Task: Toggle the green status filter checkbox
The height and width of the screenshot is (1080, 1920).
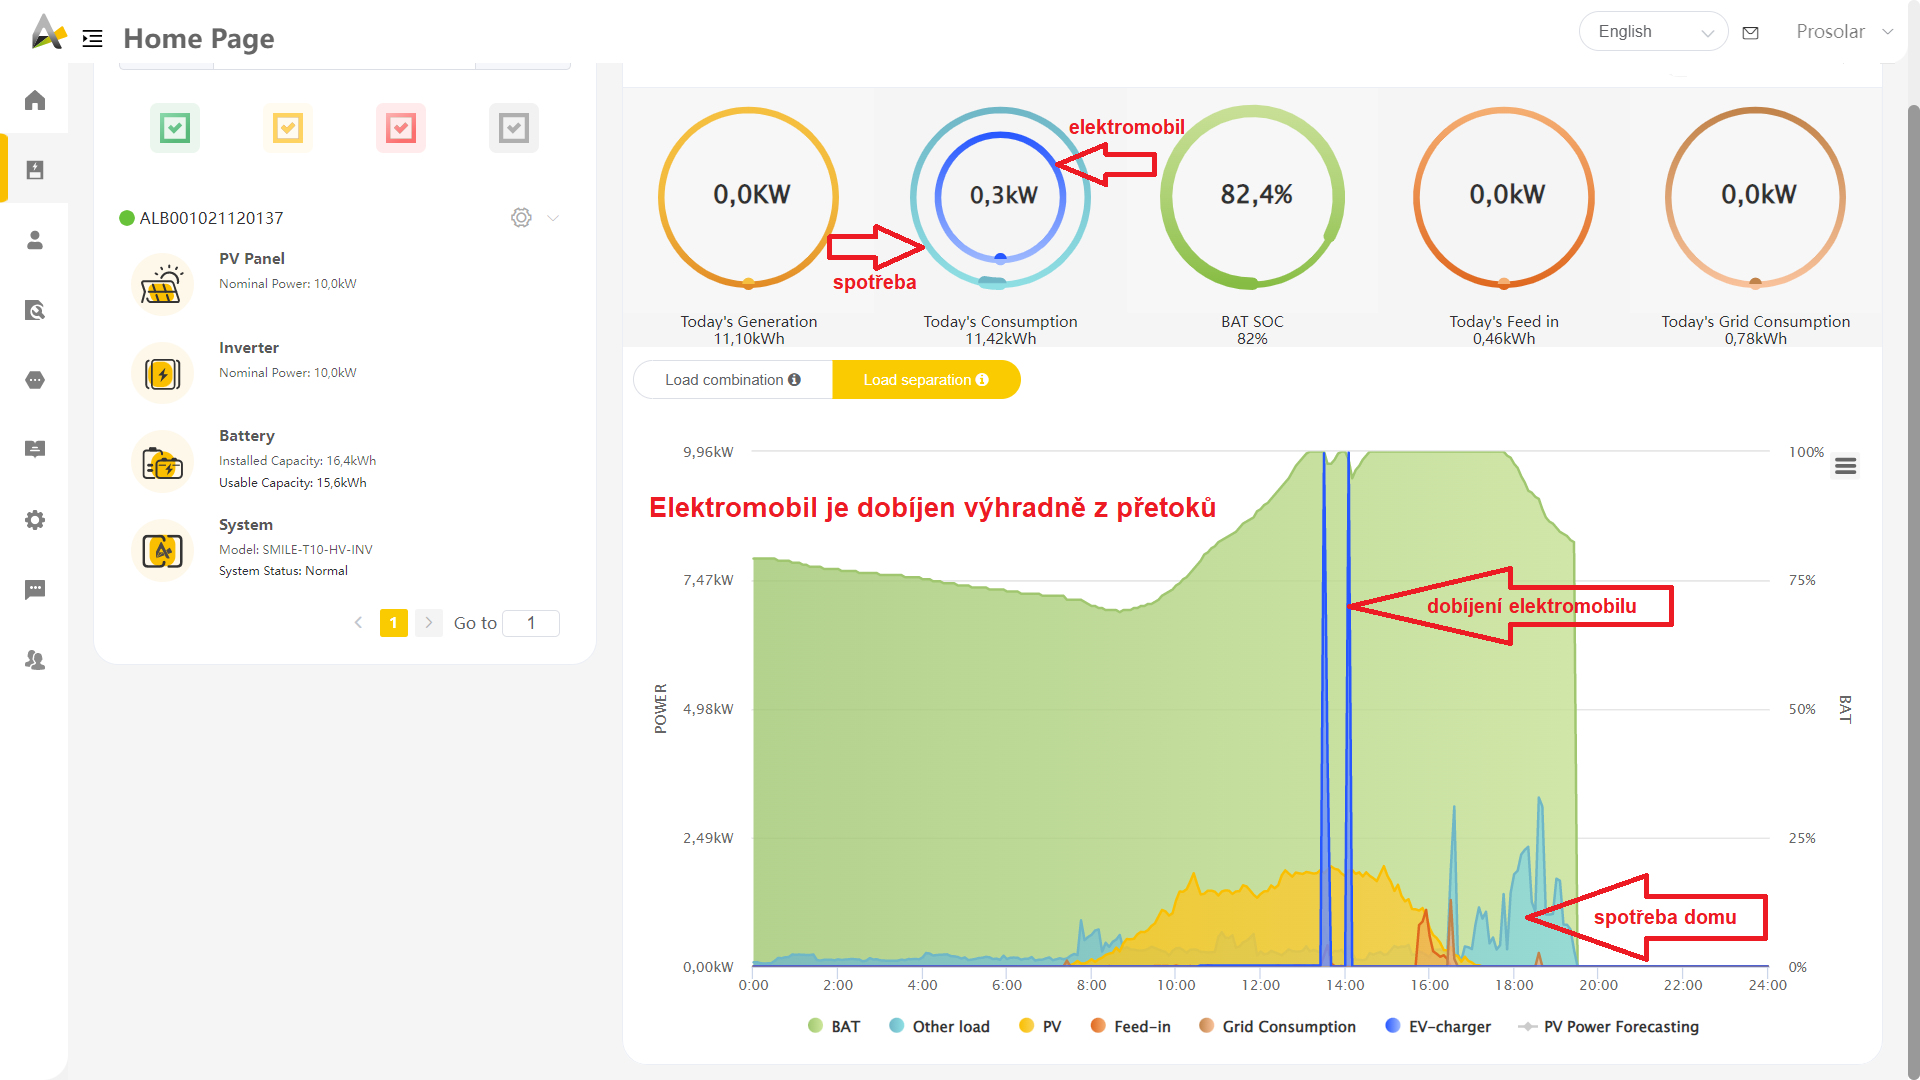Action: [175, 128]
